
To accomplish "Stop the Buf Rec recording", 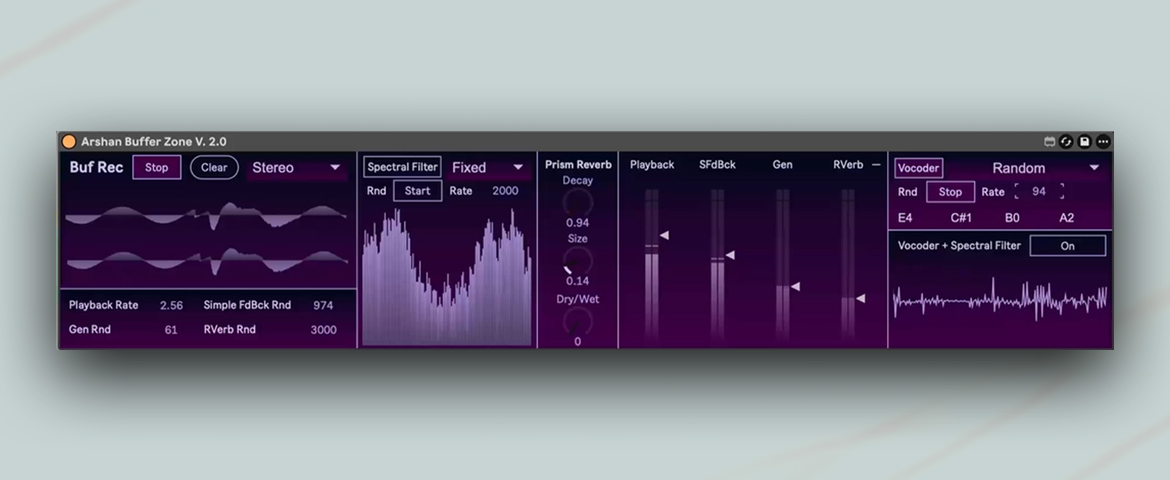I will [157, 167].
